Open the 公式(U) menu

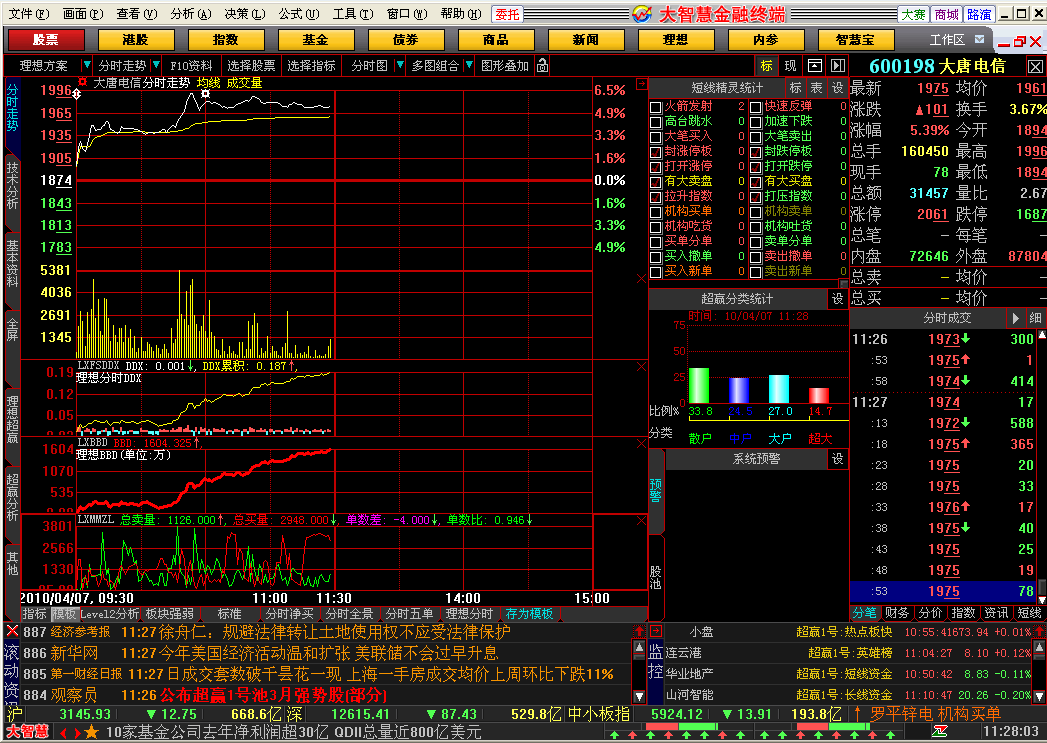(x=298, y=13)
